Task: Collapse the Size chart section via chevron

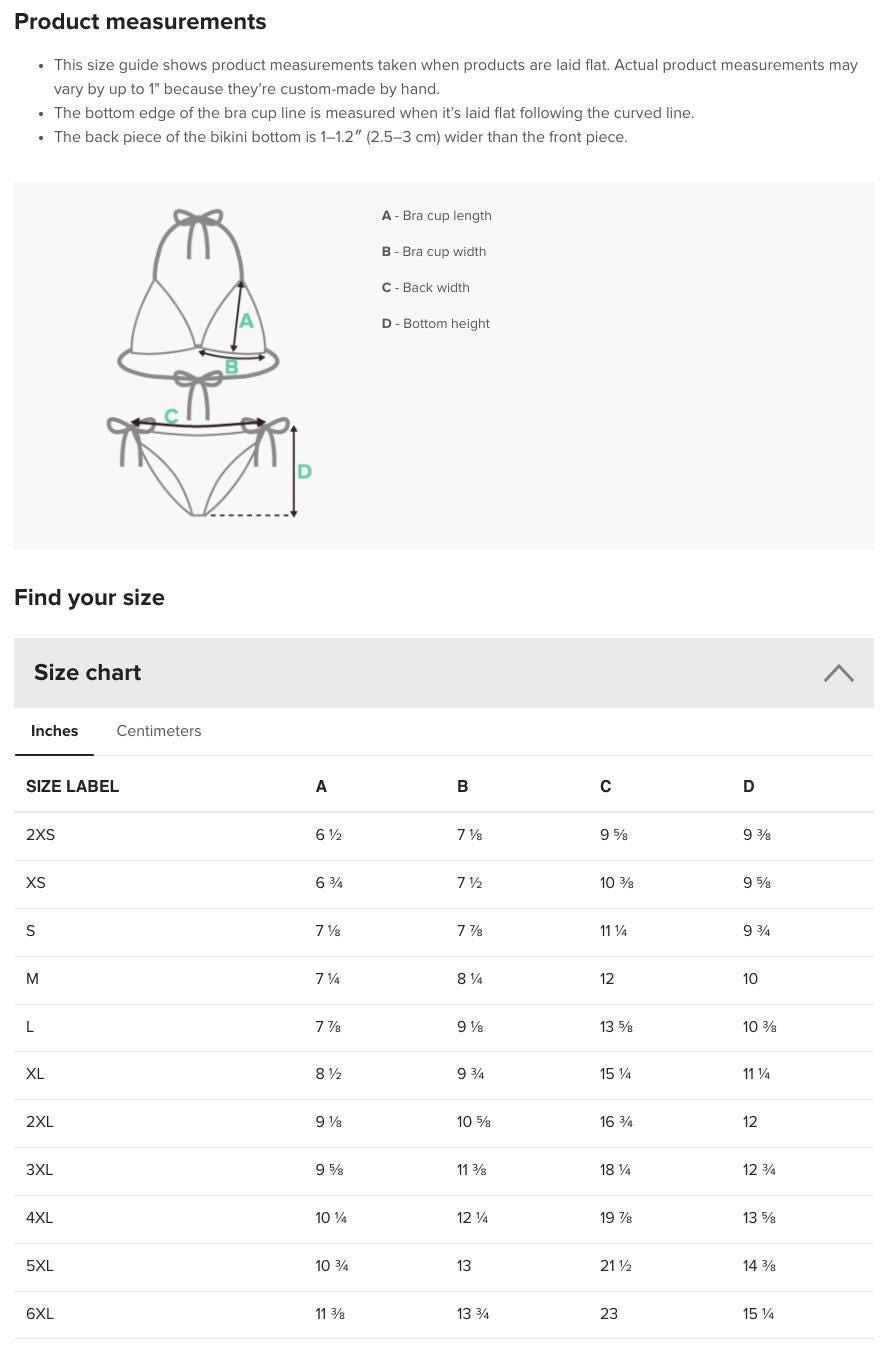Action: 838,673
